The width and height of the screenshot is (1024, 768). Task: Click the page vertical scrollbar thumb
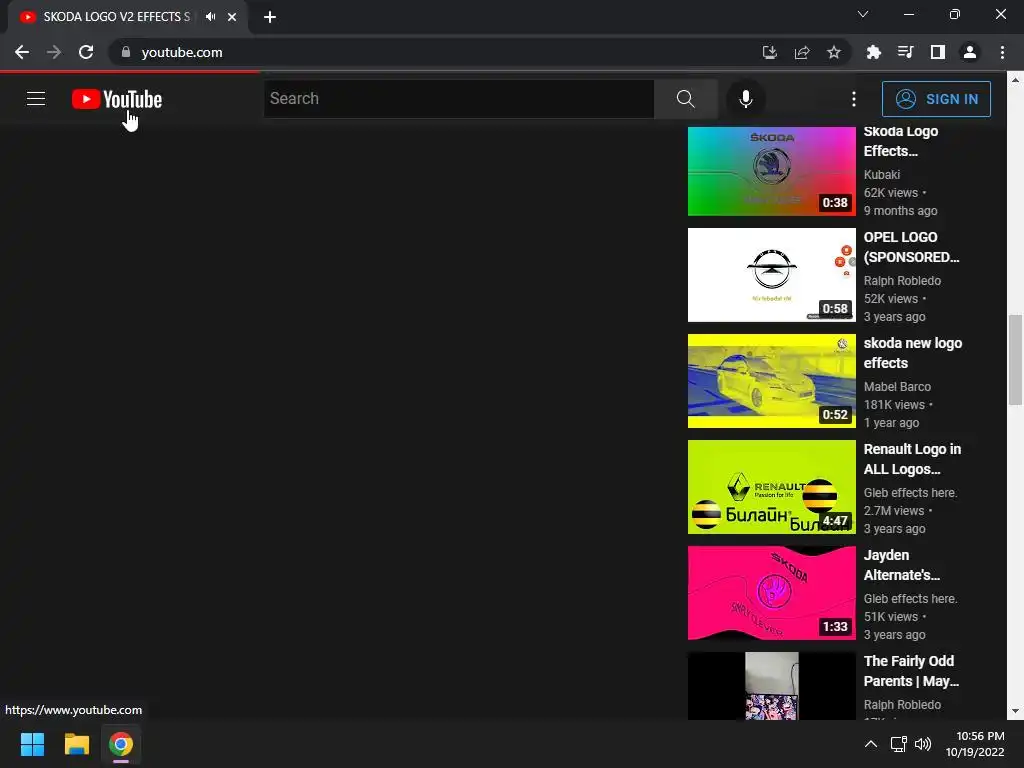(1015, 360)
